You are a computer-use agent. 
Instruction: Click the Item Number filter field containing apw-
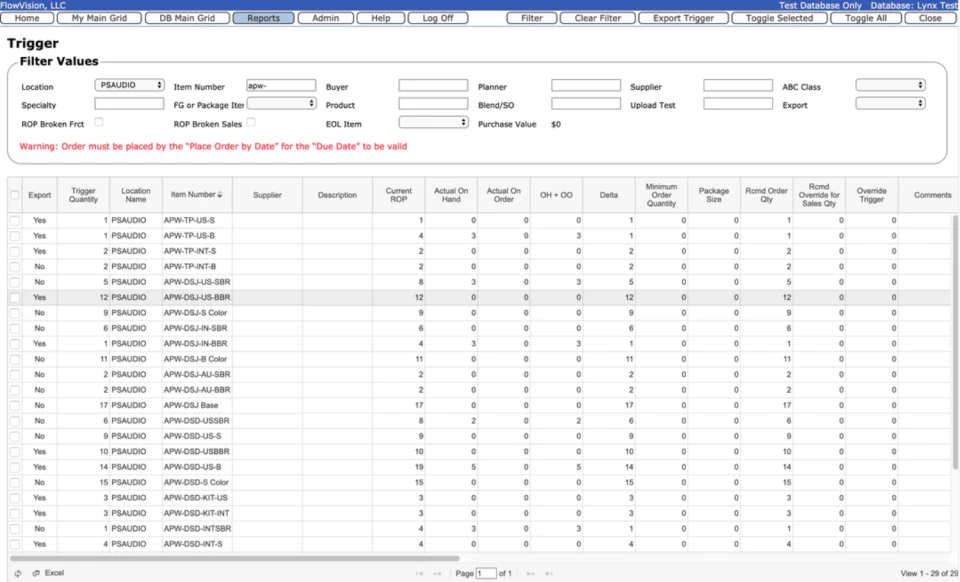tap(281, 85)
